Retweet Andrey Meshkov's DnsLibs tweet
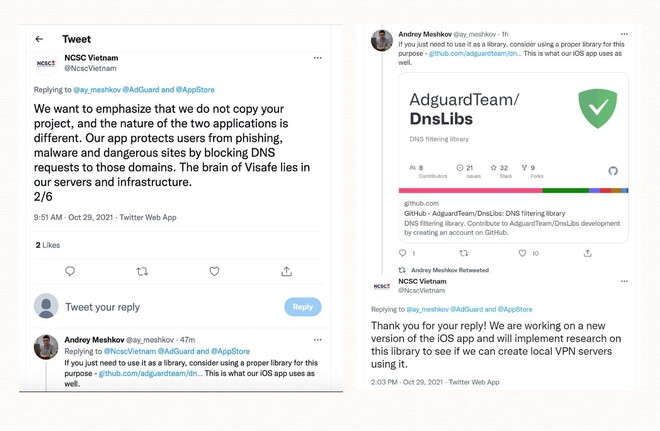This screenshot has width=660, height=431. [463, 253]
